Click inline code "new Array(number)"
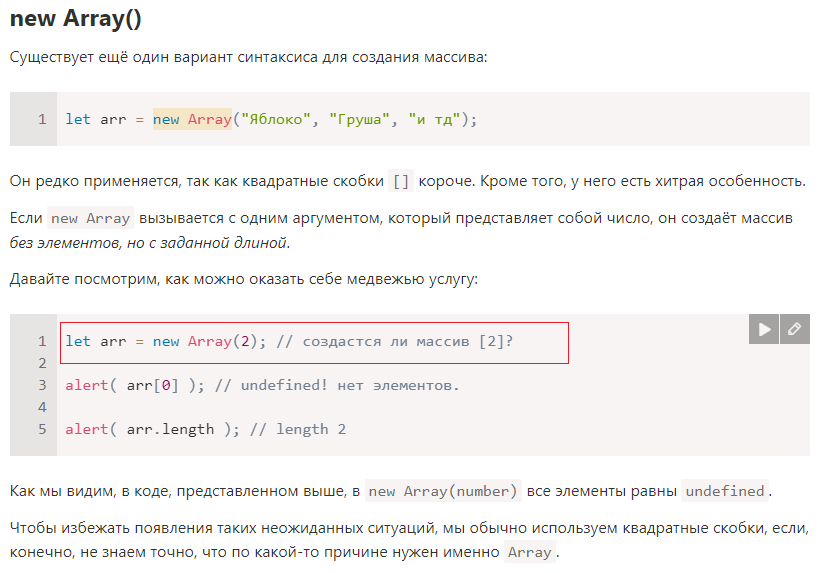Screen dimensions: 828x573 click(443, 491)
